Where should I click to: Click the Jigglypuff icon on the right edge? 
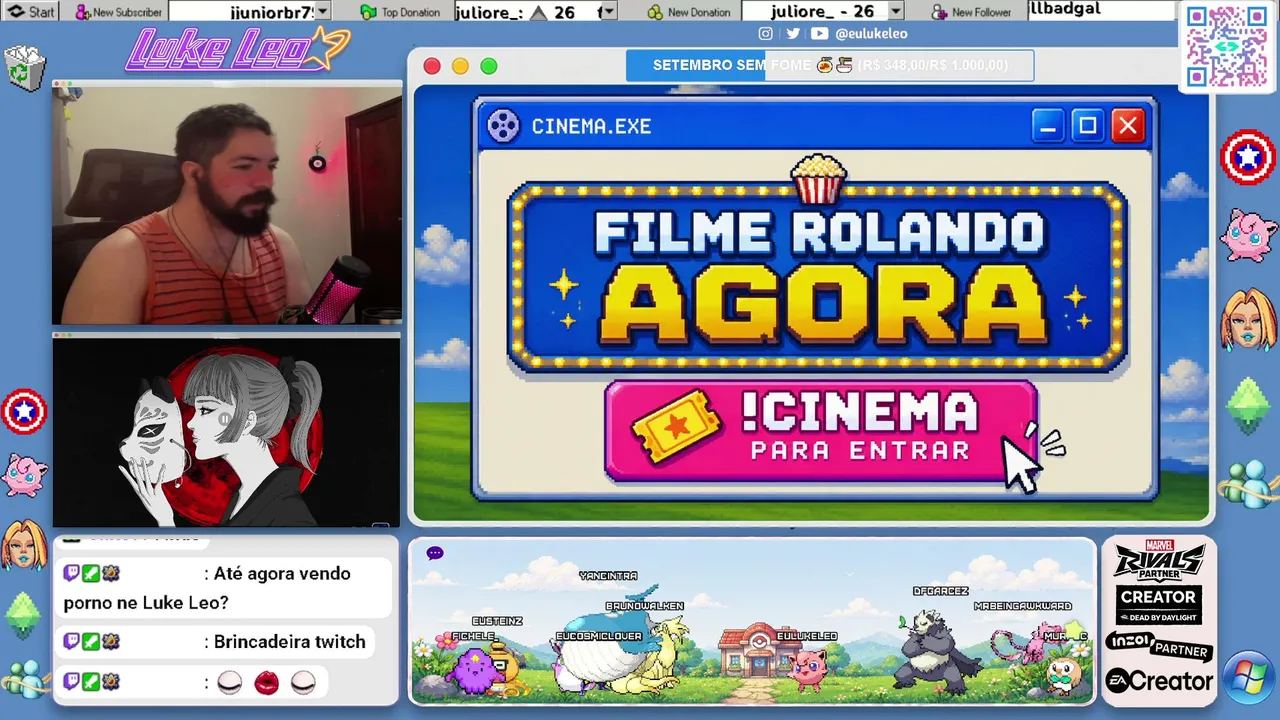click(x=1249, y=236)
